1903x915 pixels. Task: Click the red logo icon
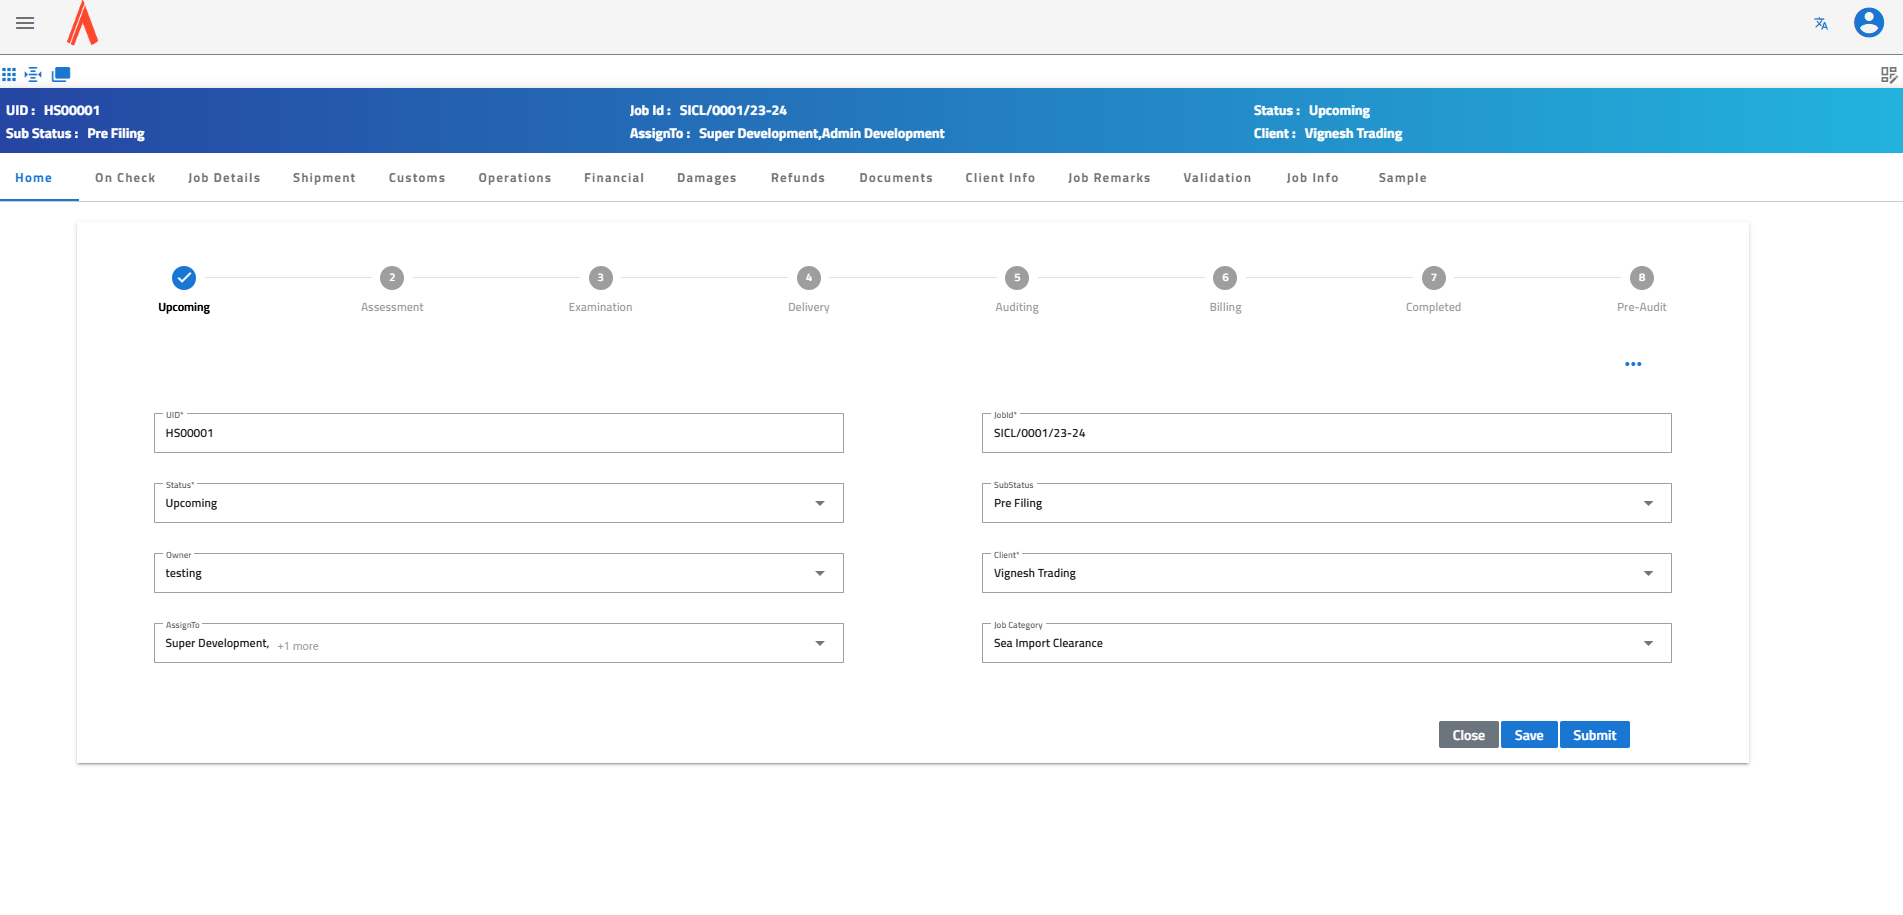tap(82, 24)
